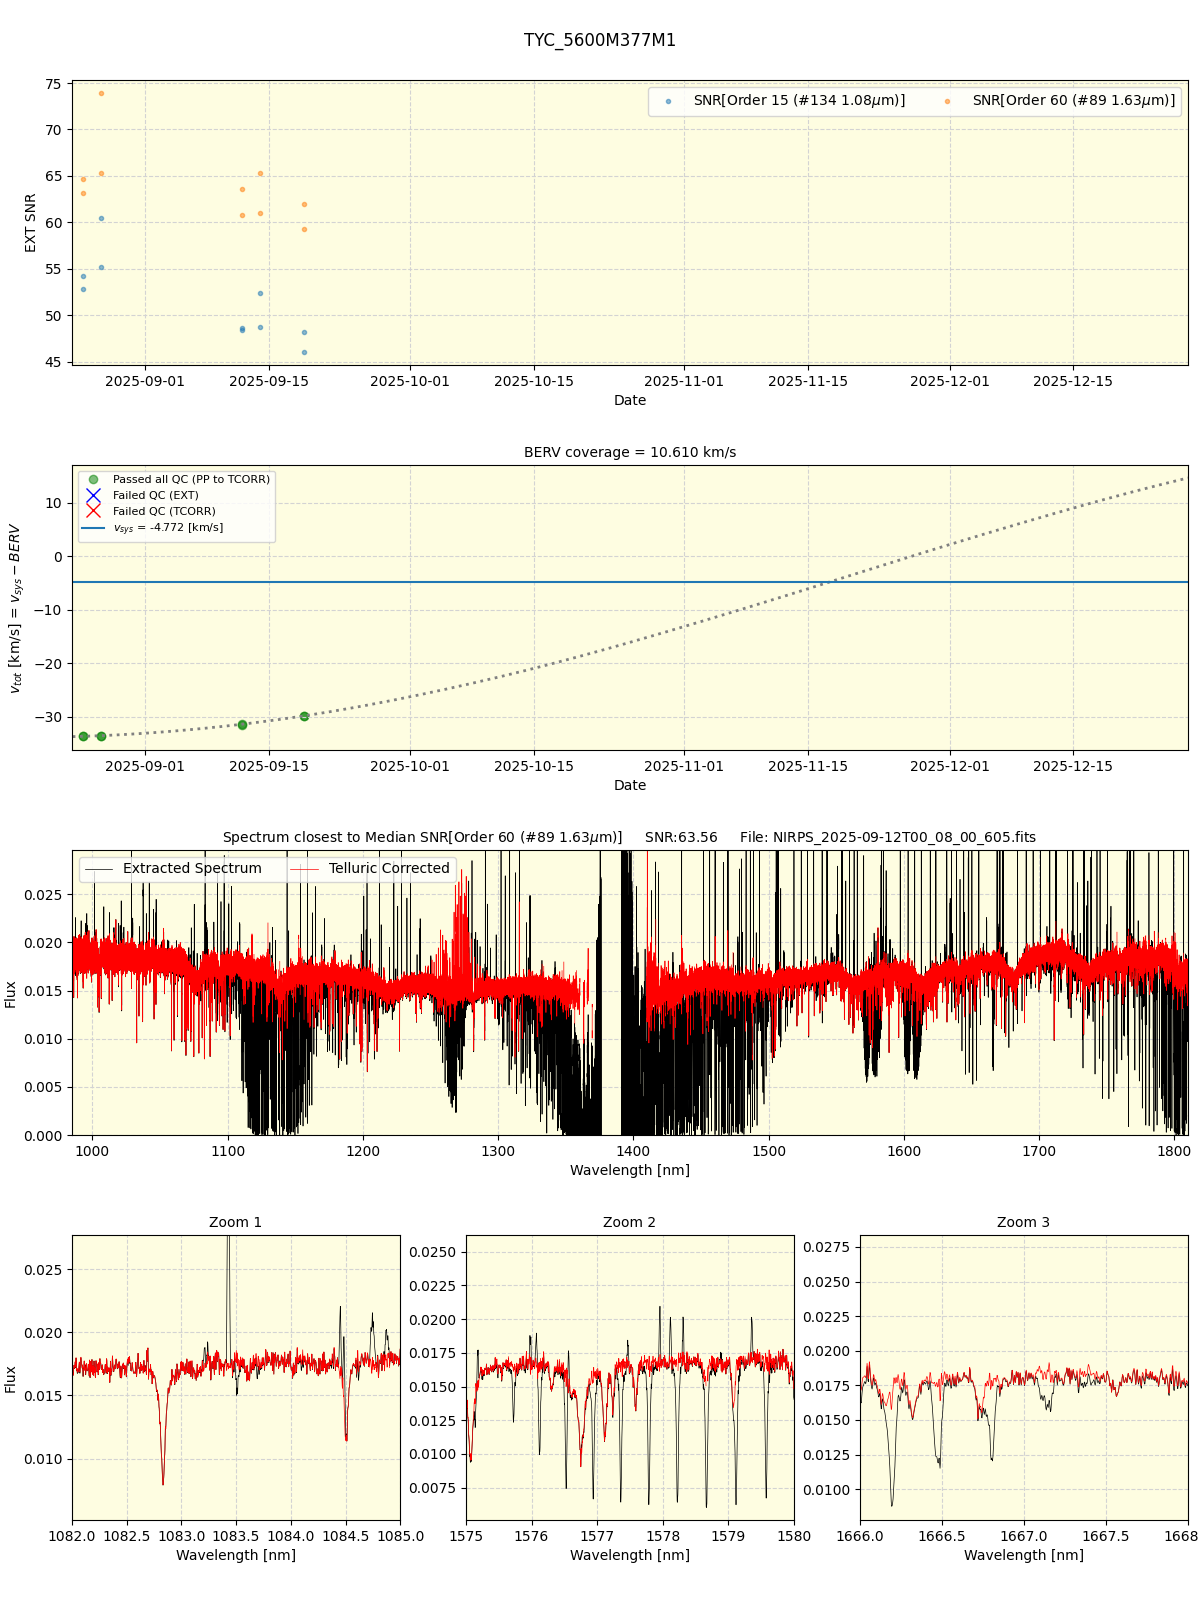This screenshot has height=1600, width=1200.
Task: Click the green Passed all QC legend marker
Action: (93, 480)
